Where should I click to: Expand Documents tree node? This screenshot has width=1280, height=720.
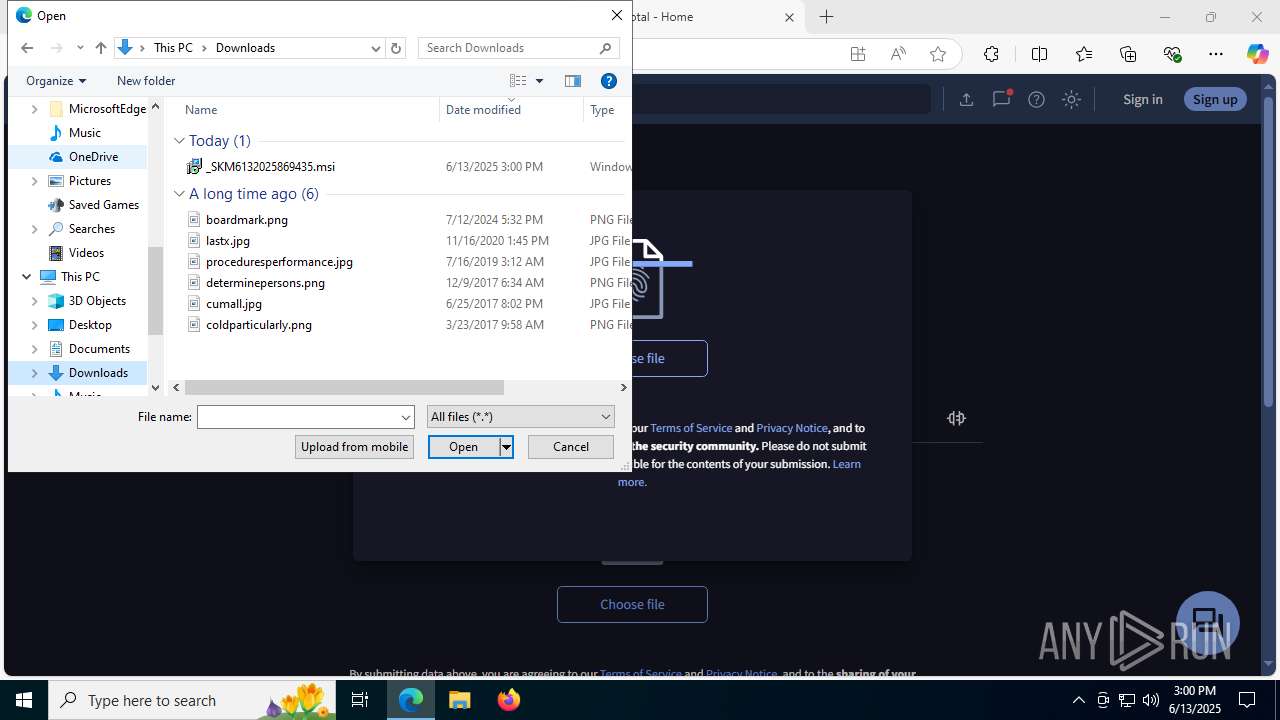pyautogui.click(x=35, y=349)
